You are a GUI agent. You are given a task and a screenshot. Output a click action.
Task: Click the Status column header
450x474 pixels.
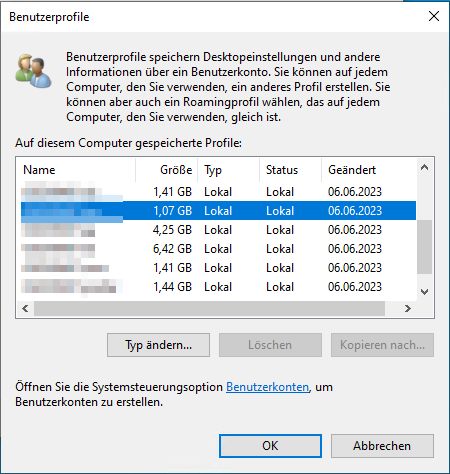290,170
